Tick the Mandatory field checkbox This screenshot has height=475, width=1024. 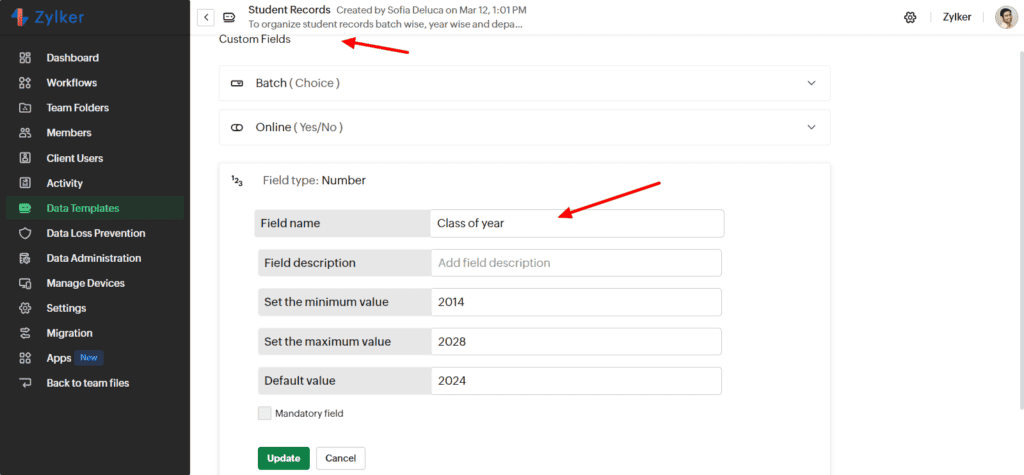[x=264, y=413]
